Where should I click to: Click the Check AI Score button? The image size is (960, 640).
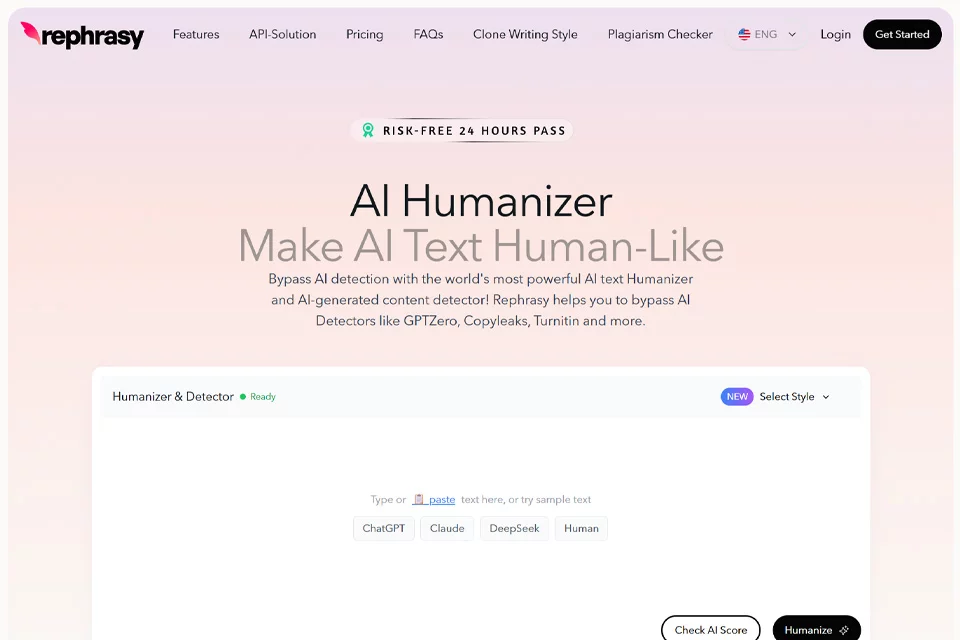[x=710, y=629]
